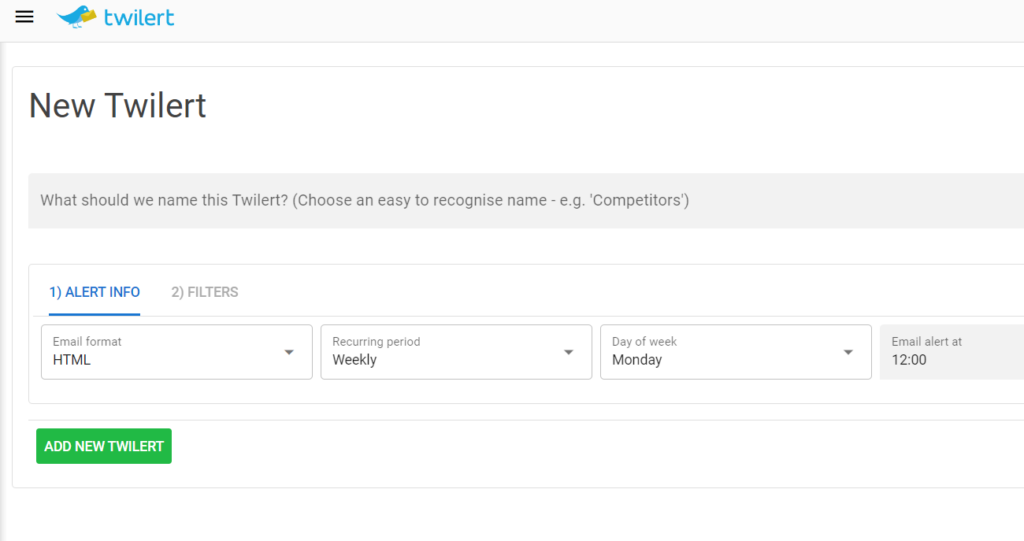
Task: Click the New Twilert page heading
Action: point(118,105)
